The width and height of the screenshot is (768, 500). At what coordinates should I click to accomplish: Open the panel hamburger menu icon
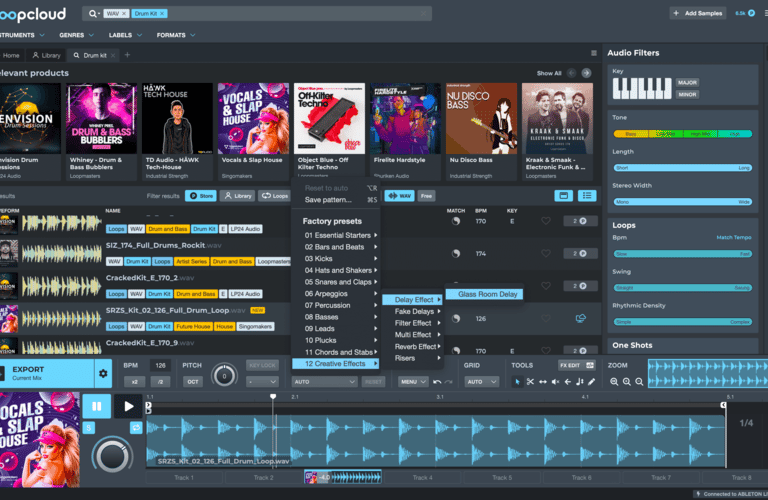[594, 53]
